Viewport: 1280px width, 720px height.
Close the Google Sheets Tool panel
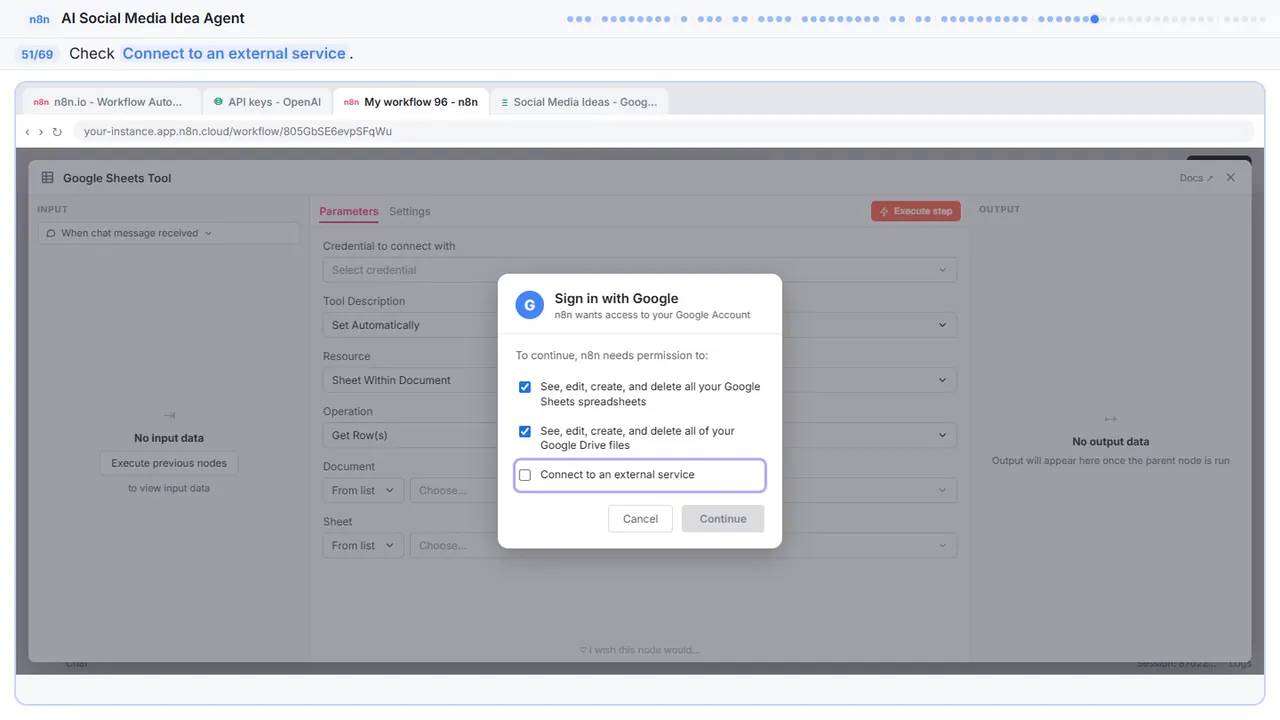click(x=1231, y=178)
